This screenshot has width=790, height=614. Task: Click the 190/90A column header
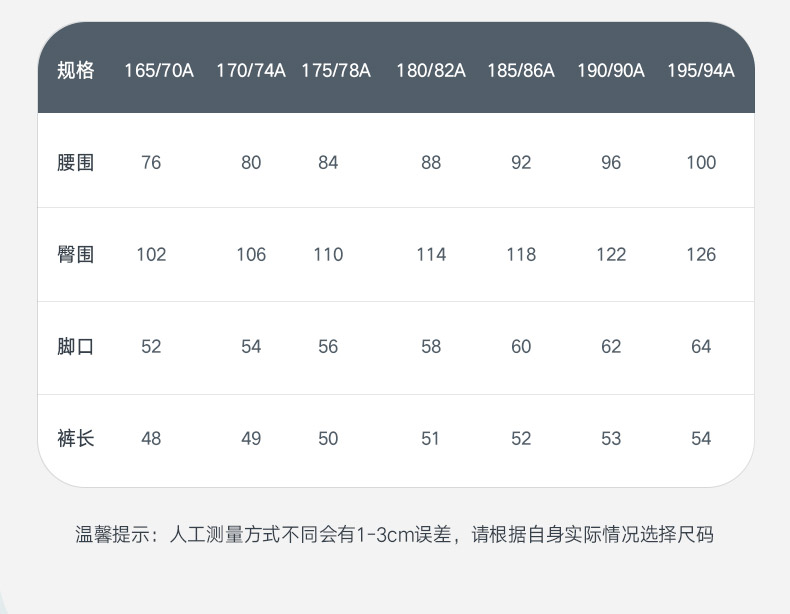(x=611, y=71)
